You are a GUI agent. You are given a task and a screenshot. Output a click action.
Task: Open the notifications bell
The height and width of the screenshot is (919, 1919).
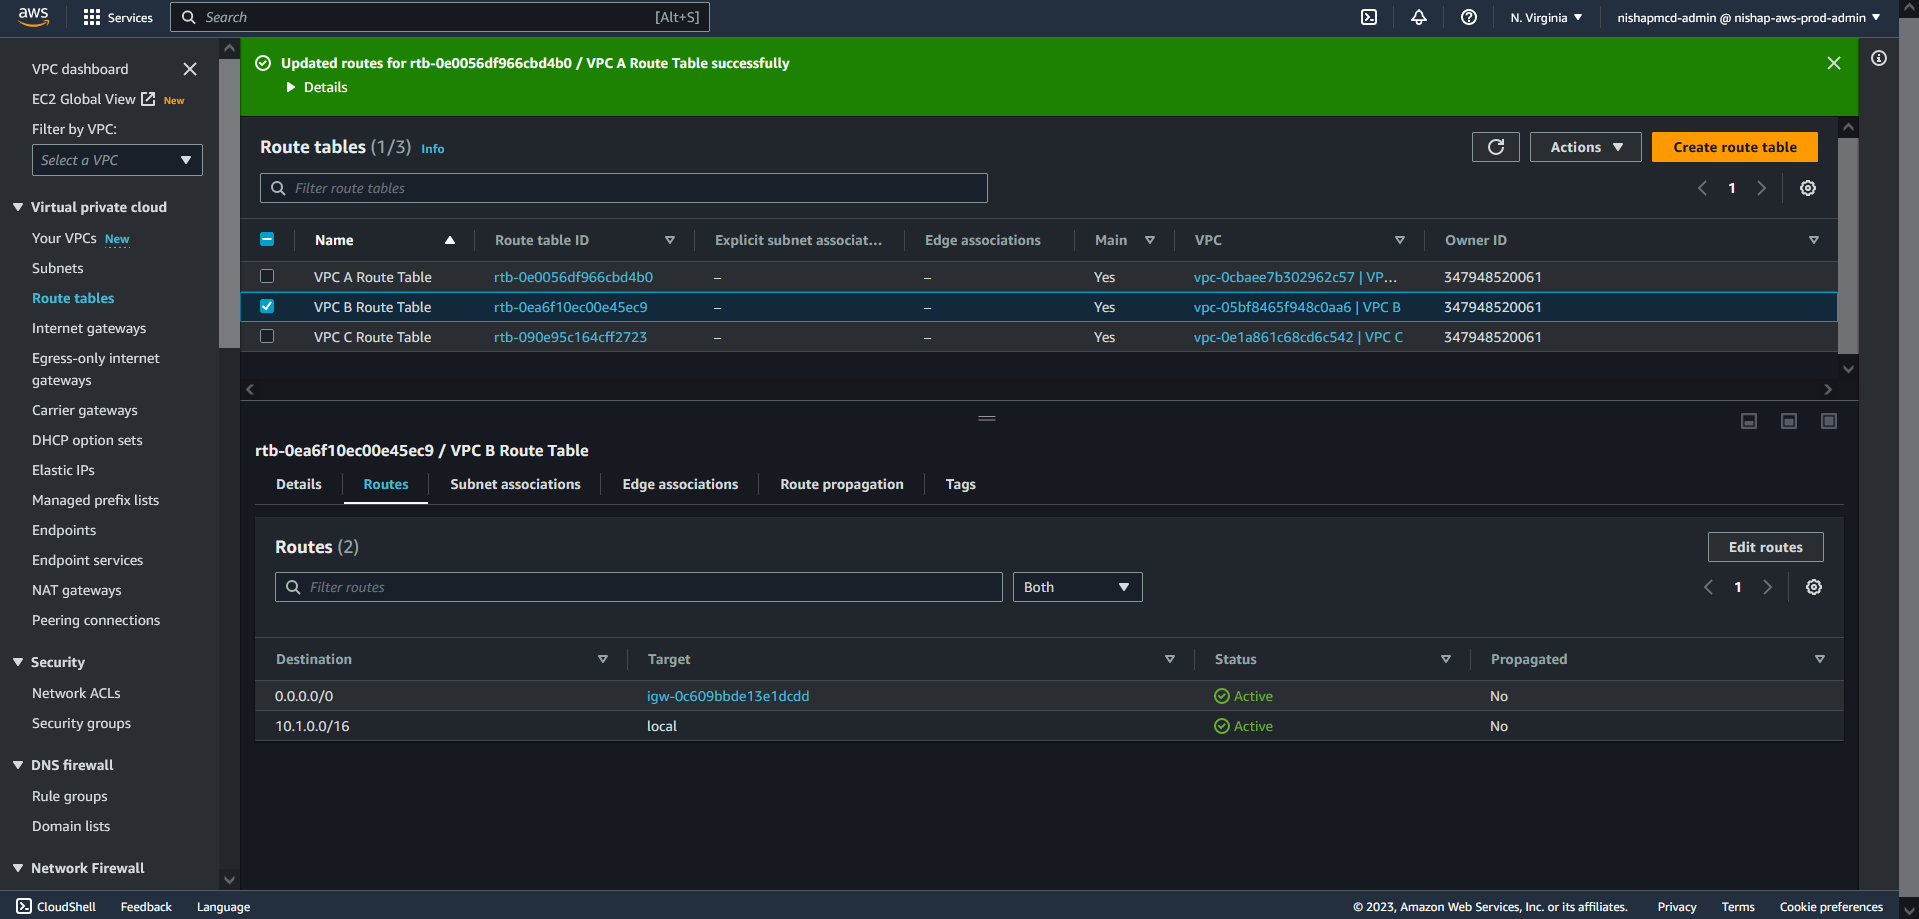point(1418,17)
